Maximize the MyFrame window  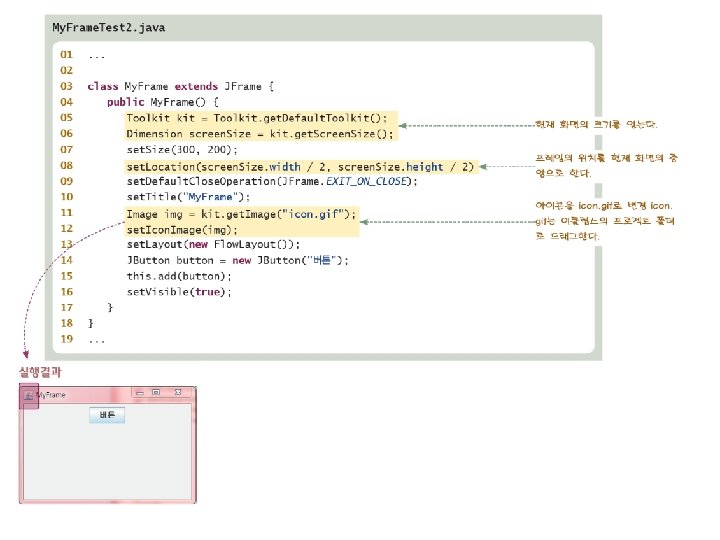(156, 393)
